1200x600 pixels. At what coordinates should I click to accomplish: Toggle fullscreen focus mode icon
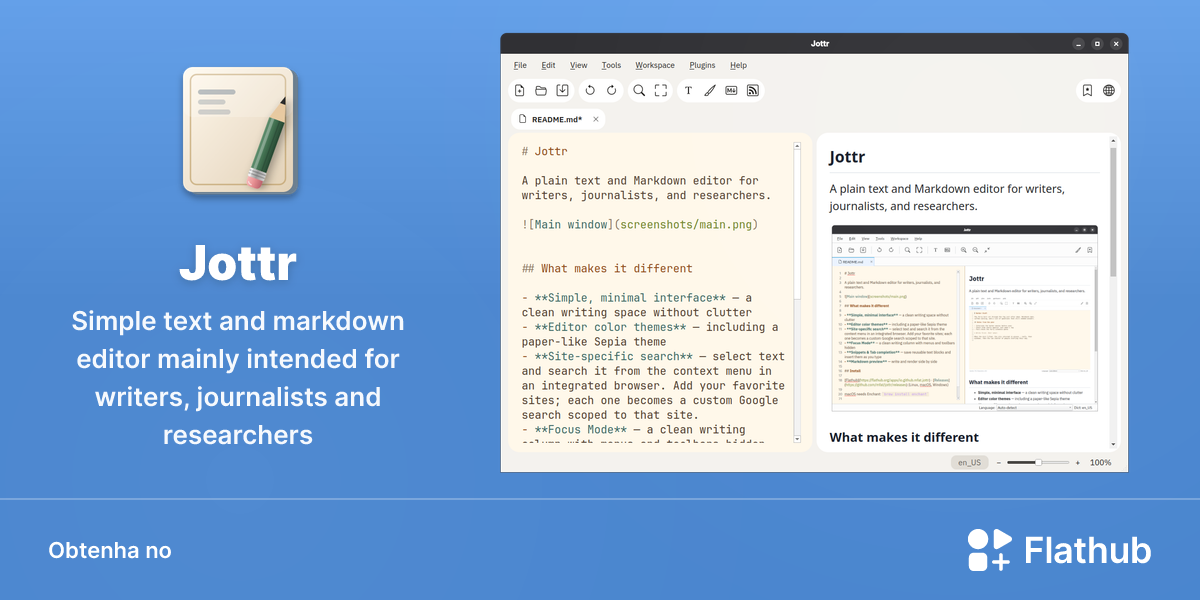coord(661,90)
